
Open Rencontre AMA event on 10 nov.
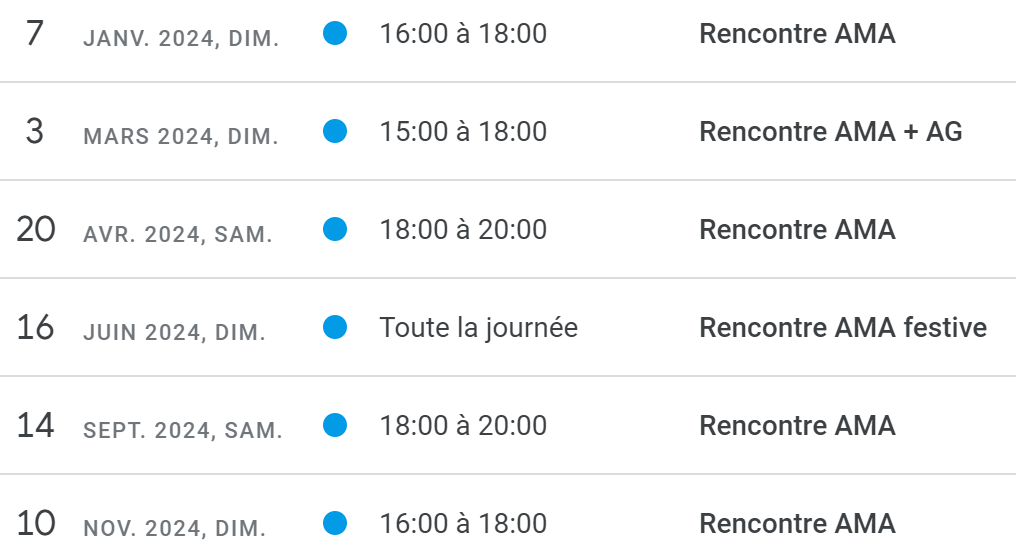tap(797, 524)
